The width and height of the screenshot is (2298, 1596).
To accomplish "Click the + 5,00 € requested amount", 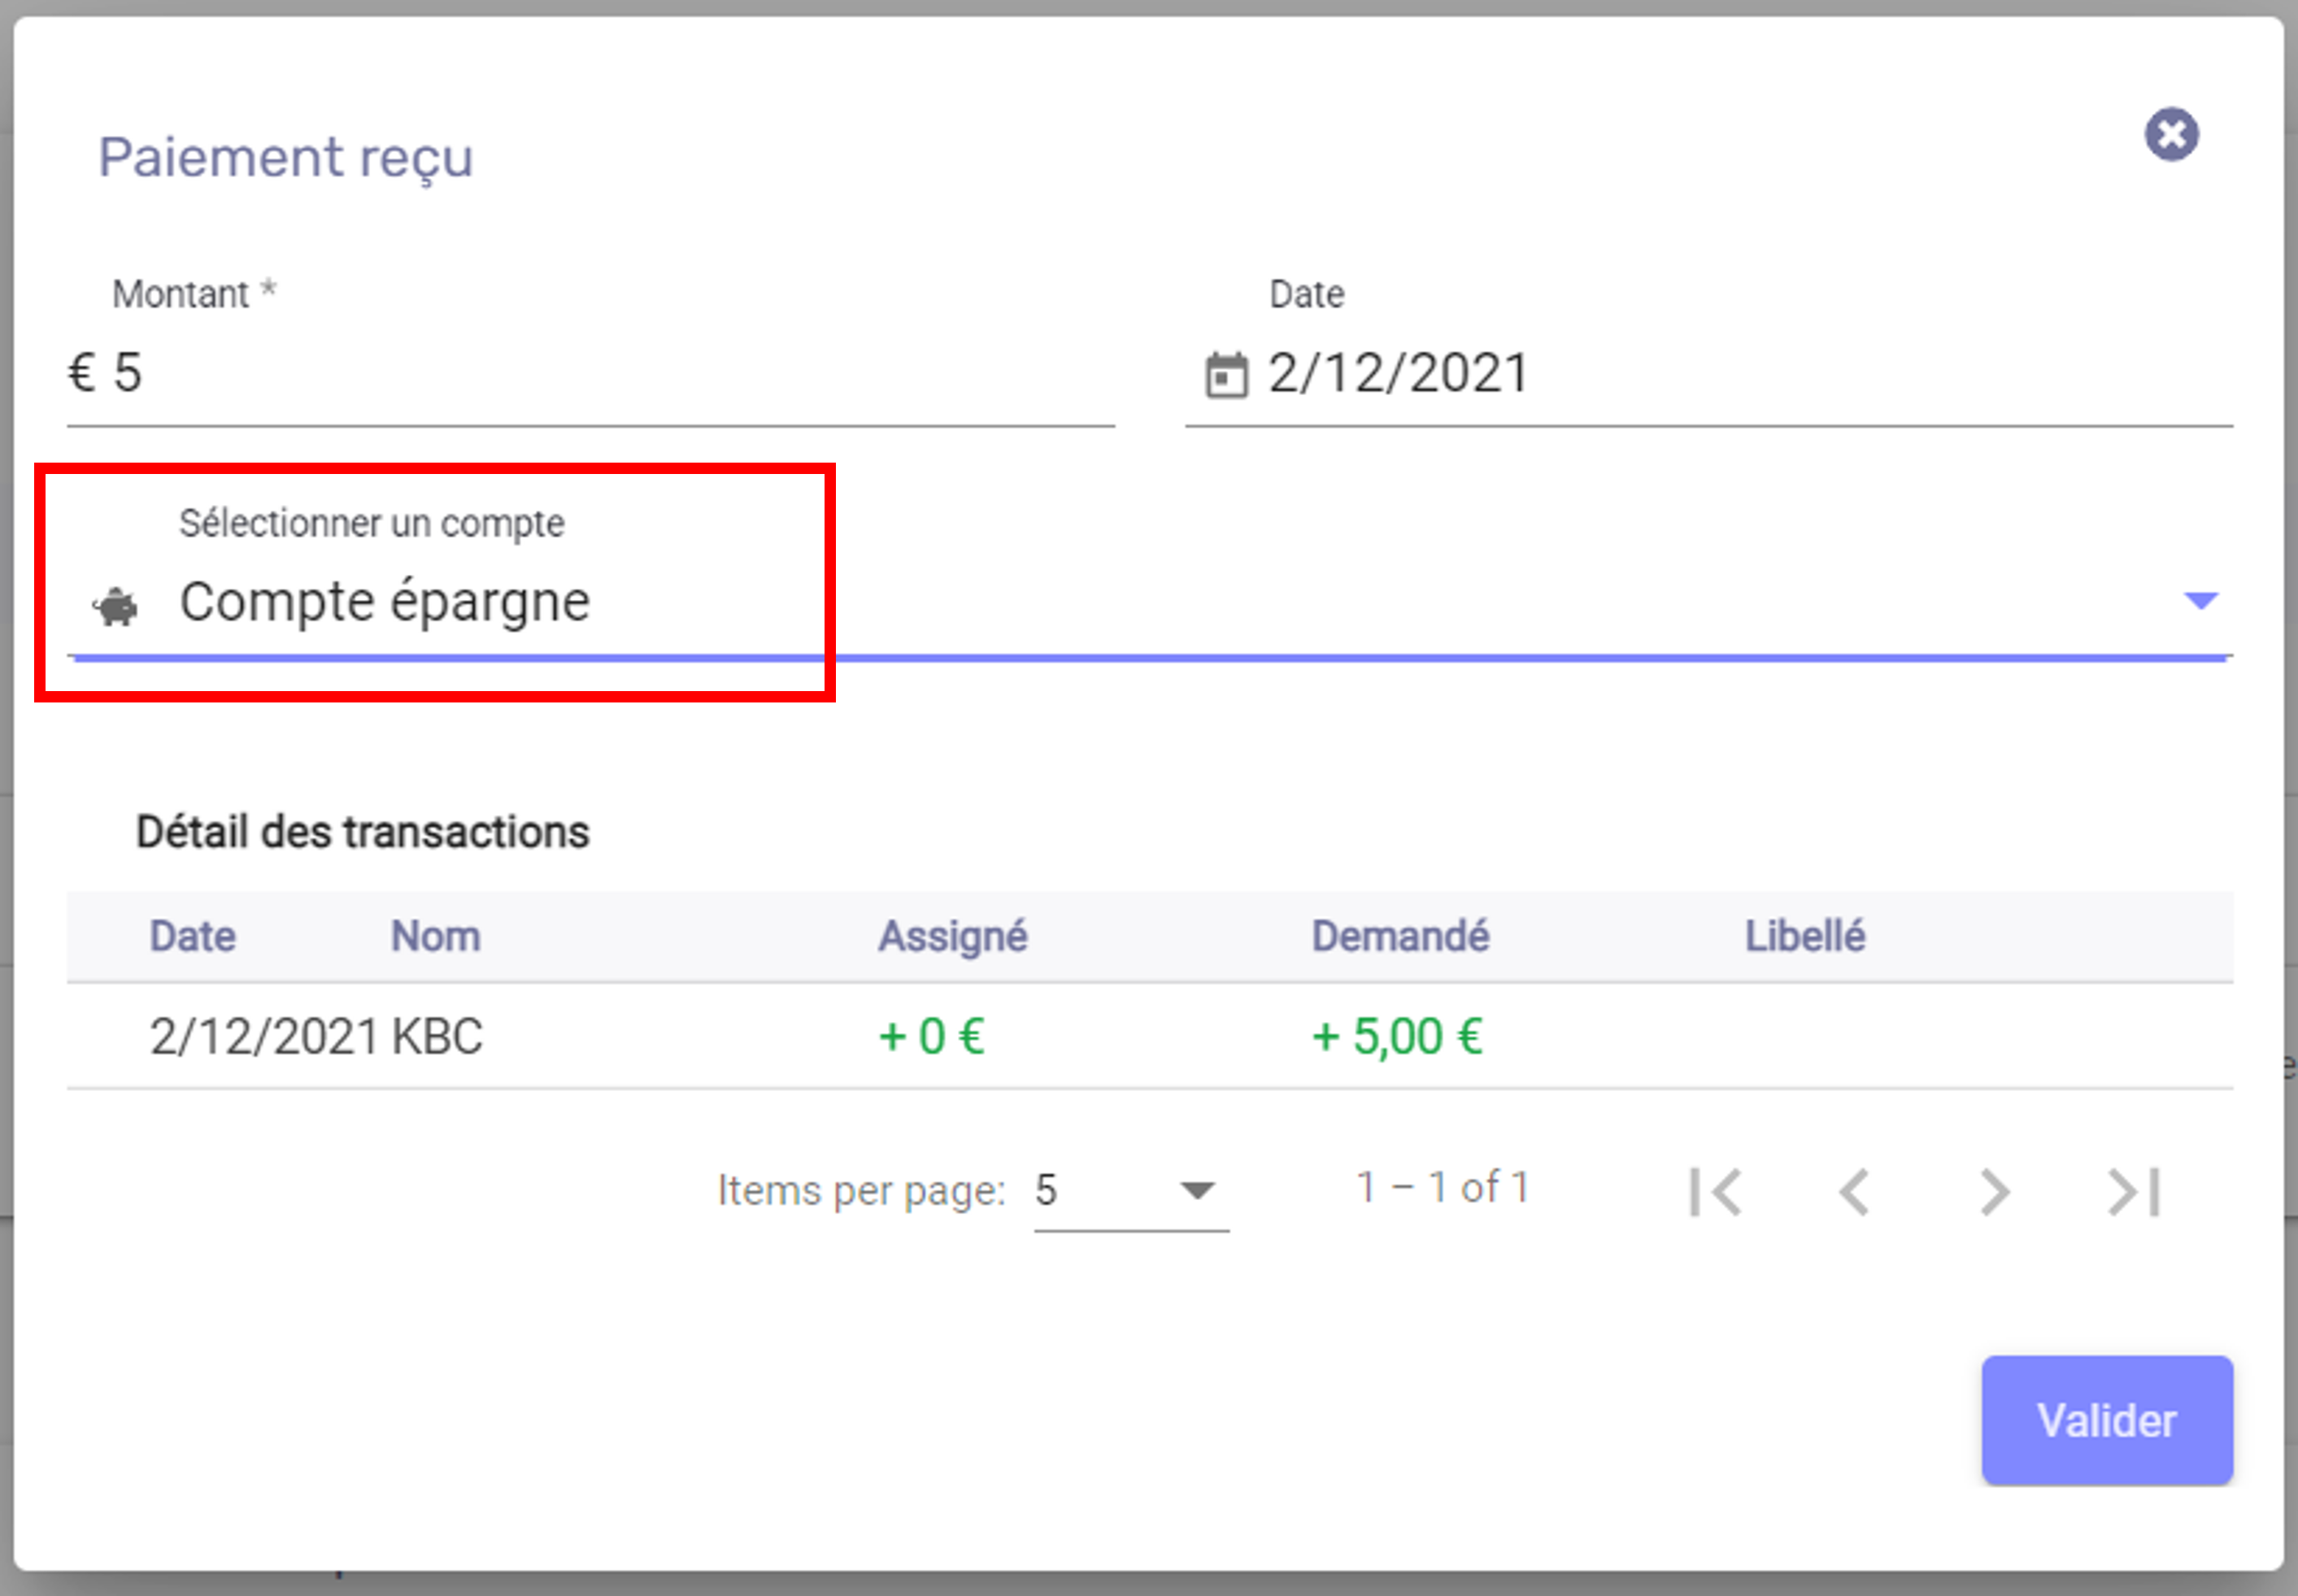I will [x=1396, y=1035].
